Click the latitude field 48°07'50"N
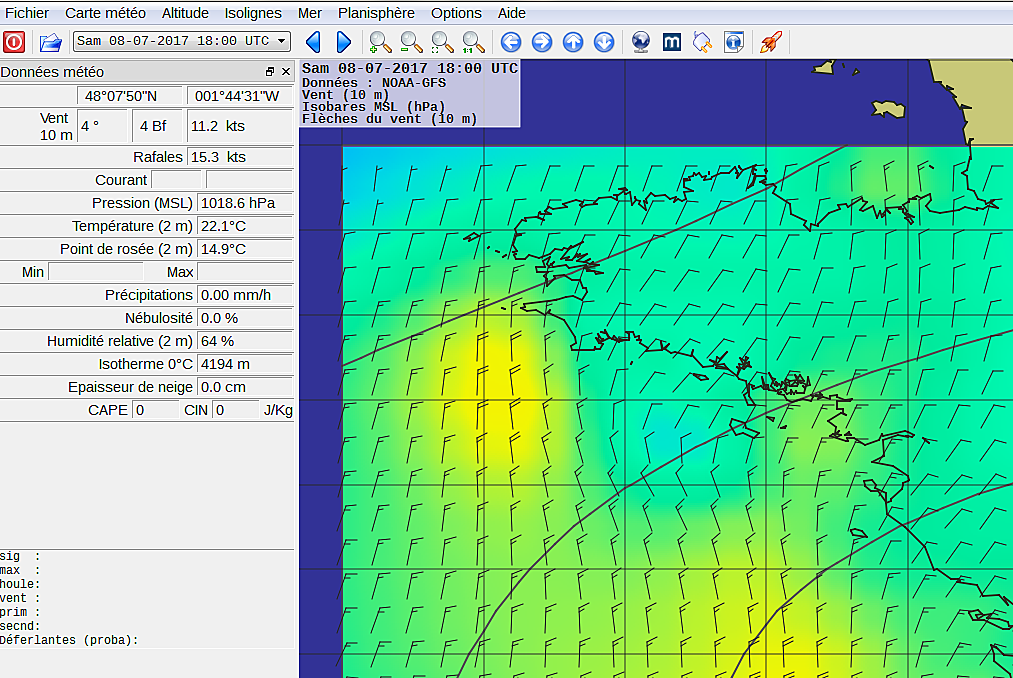Image resolution: width=1013 pixels, height=678 pixels. [130, 96]
